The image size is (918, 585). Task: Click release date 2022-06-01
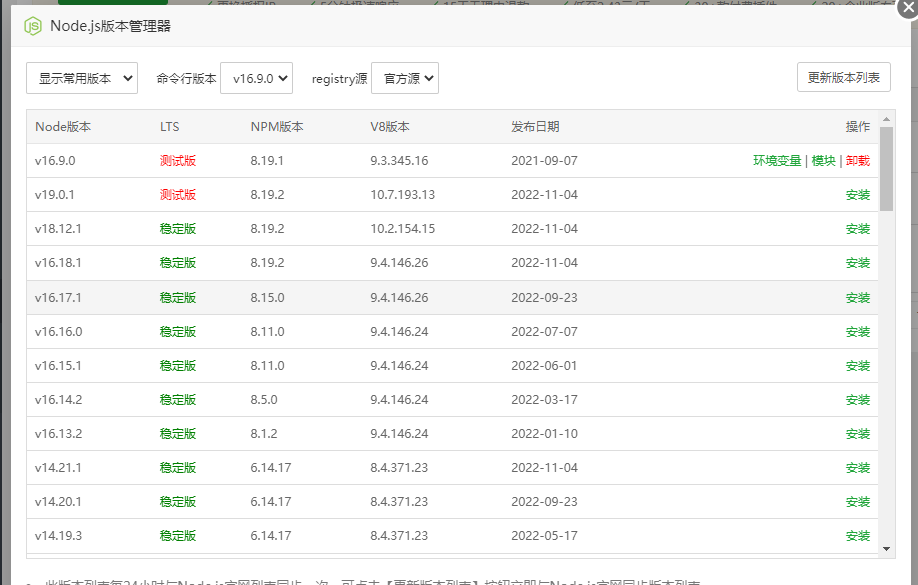(544, 365)
